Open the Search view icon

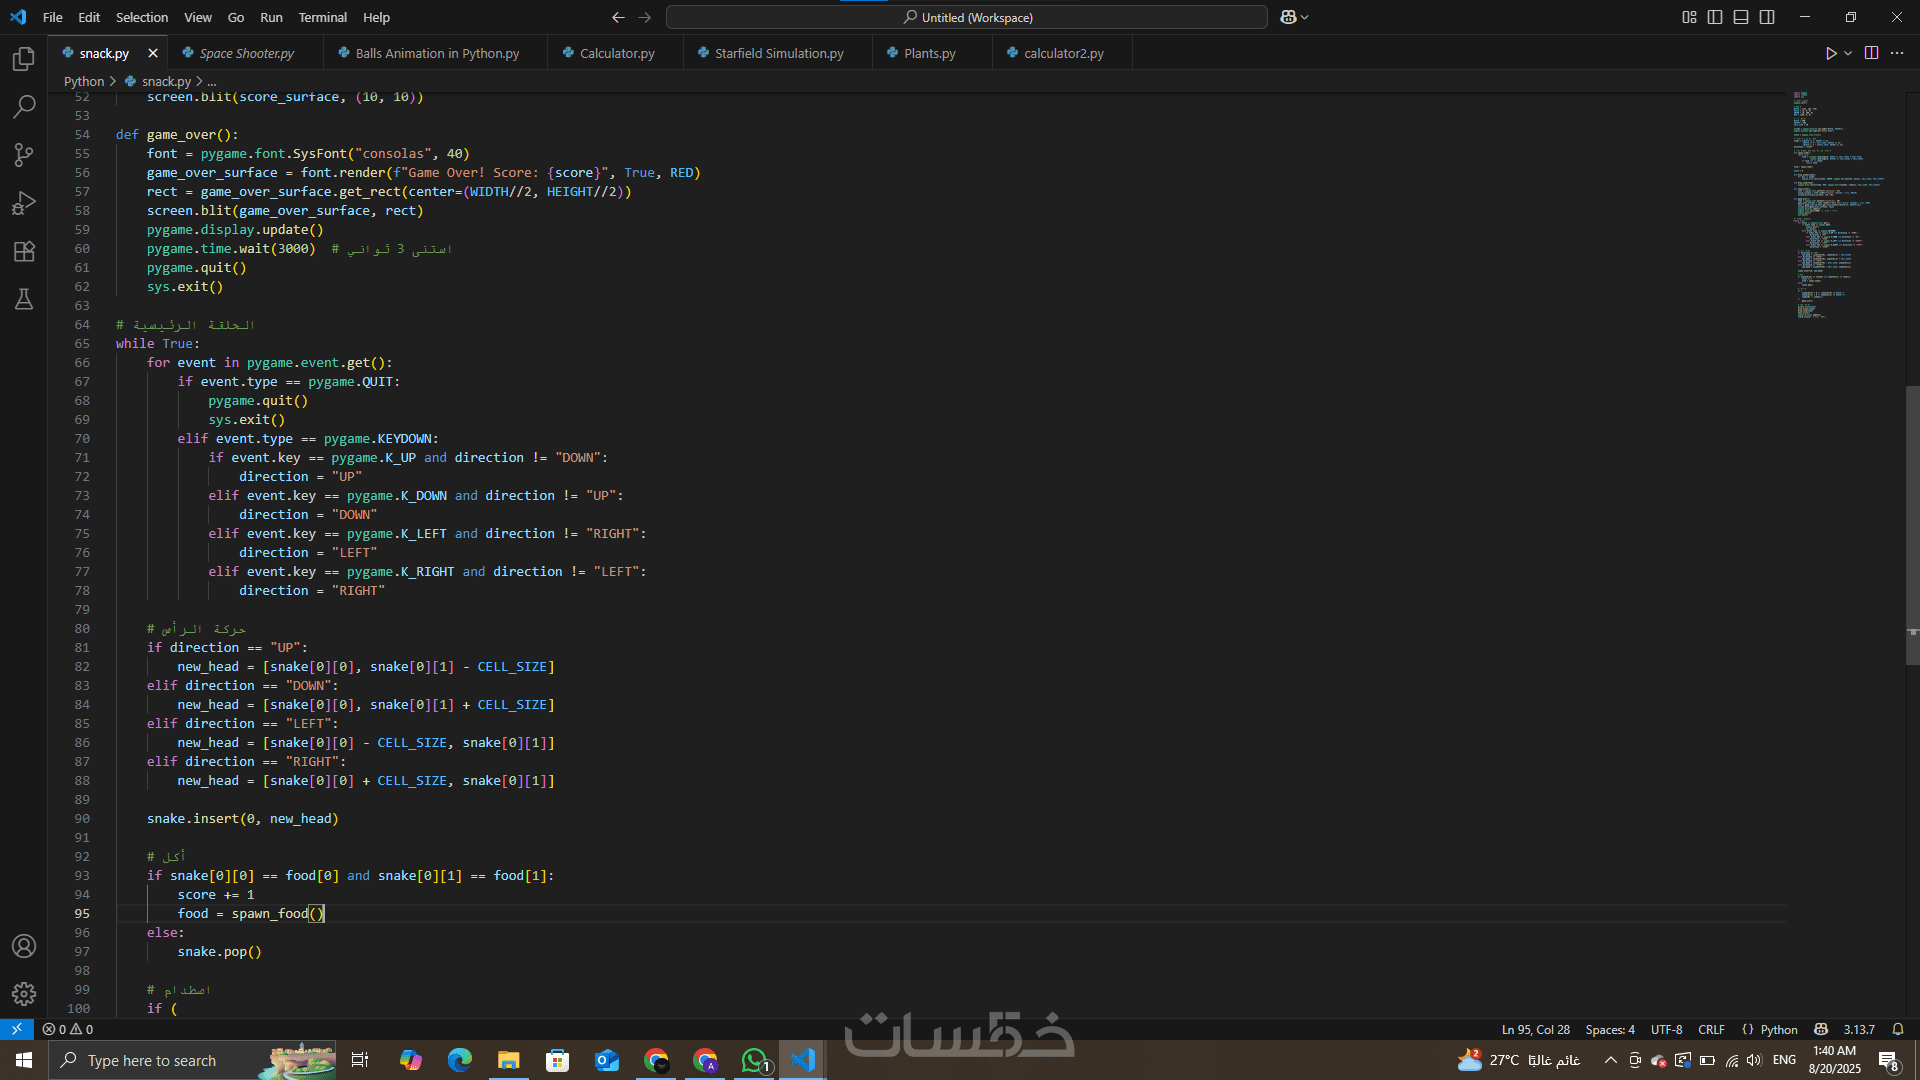[x=24, y=106]
